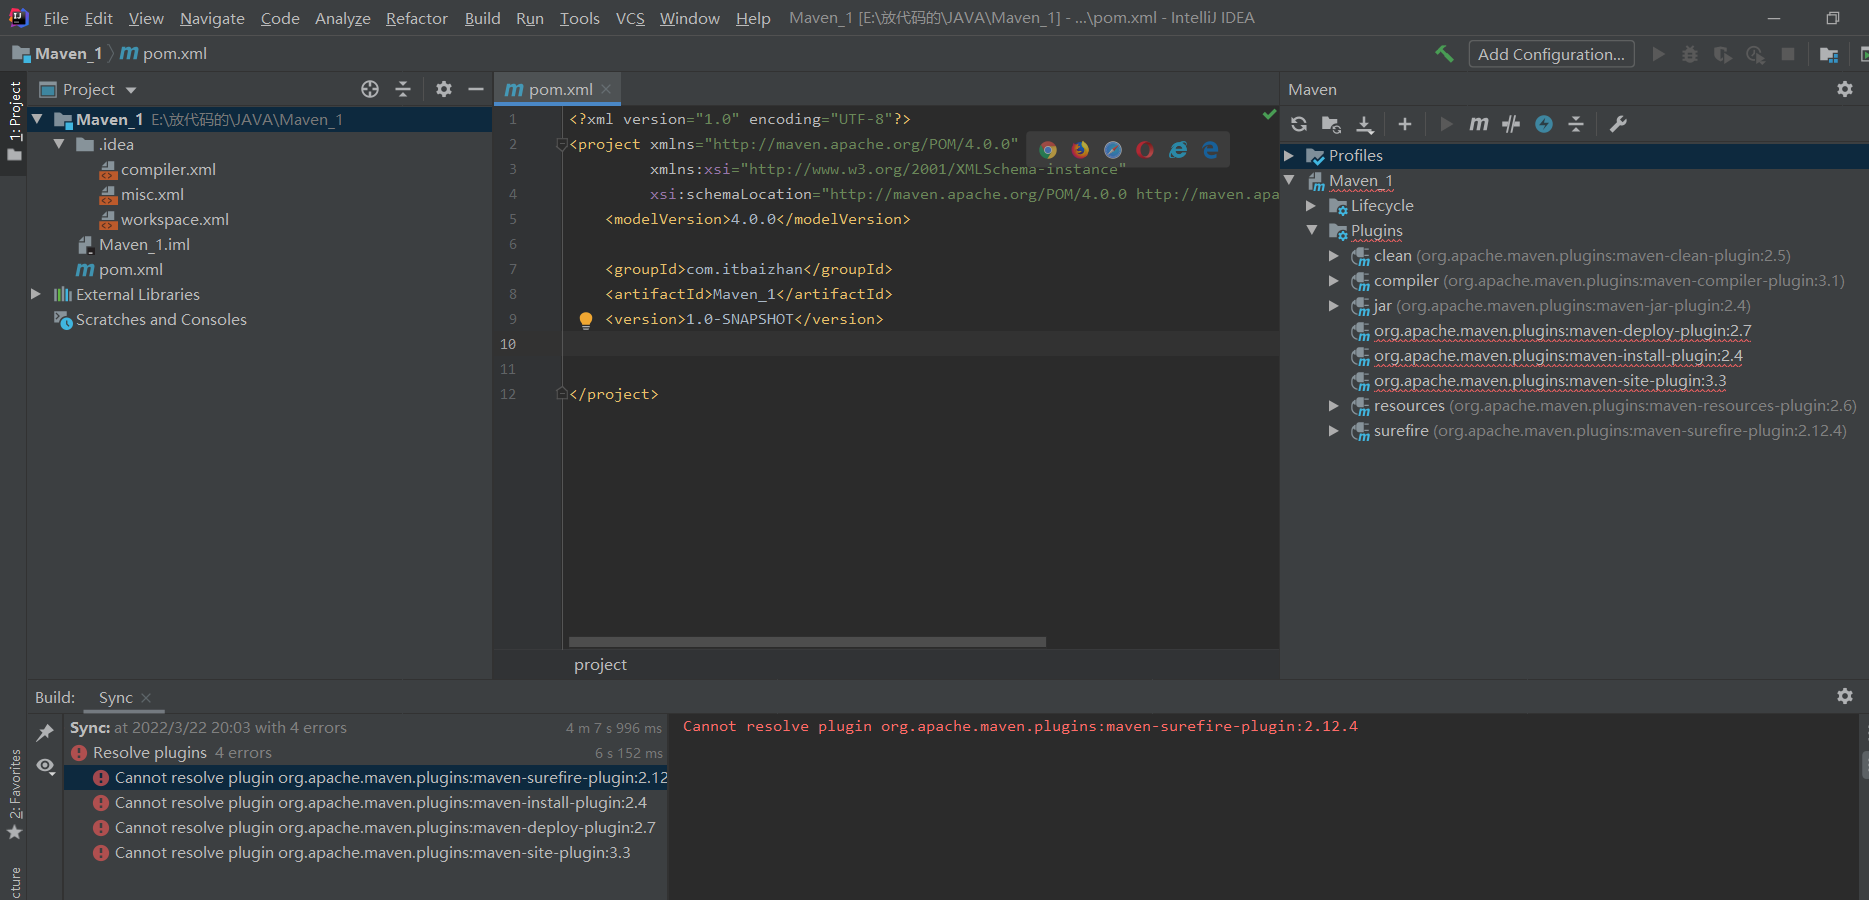Collapse all in the Project panel
Screen dimensions: 1869x900
[403, 89]
